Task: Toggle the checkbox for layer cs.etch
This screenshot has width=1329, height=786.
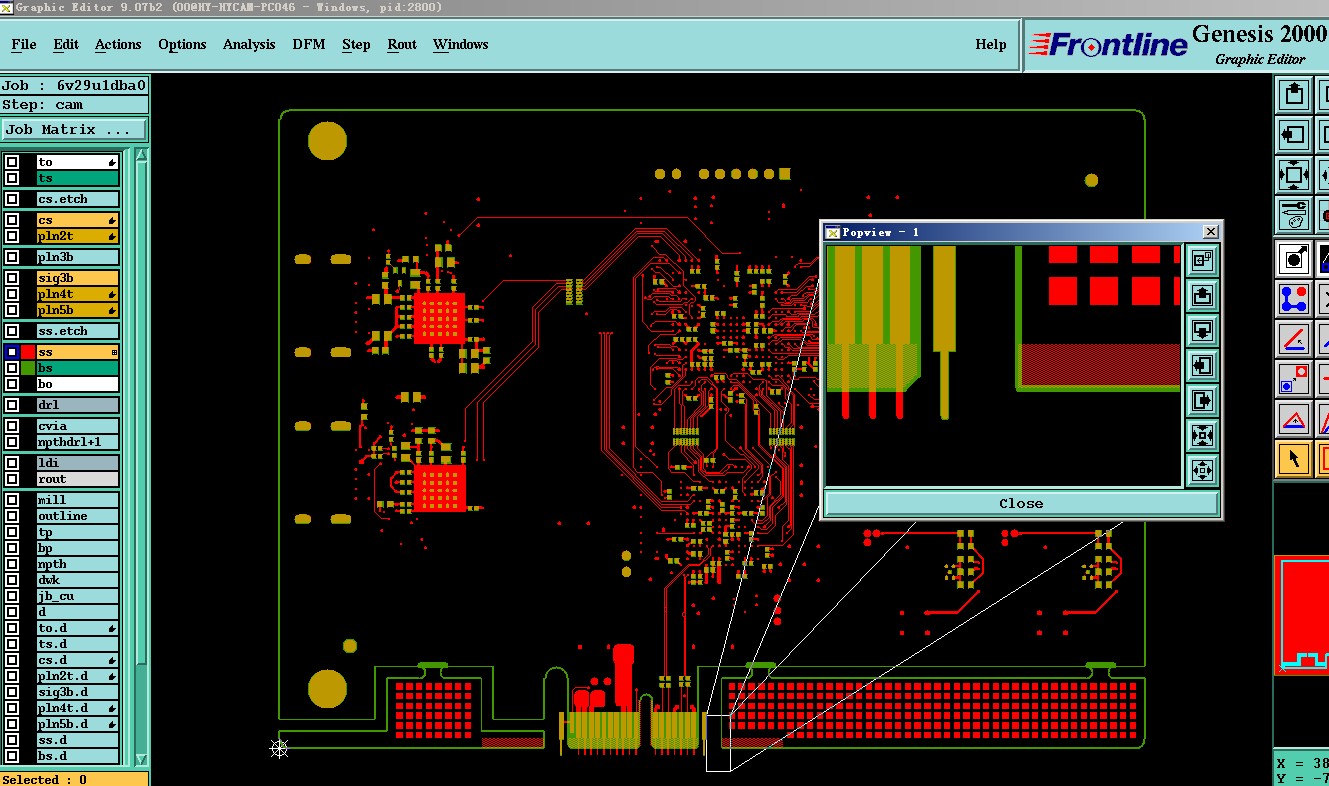Action: pyautogui.click(x=12, y=199)
